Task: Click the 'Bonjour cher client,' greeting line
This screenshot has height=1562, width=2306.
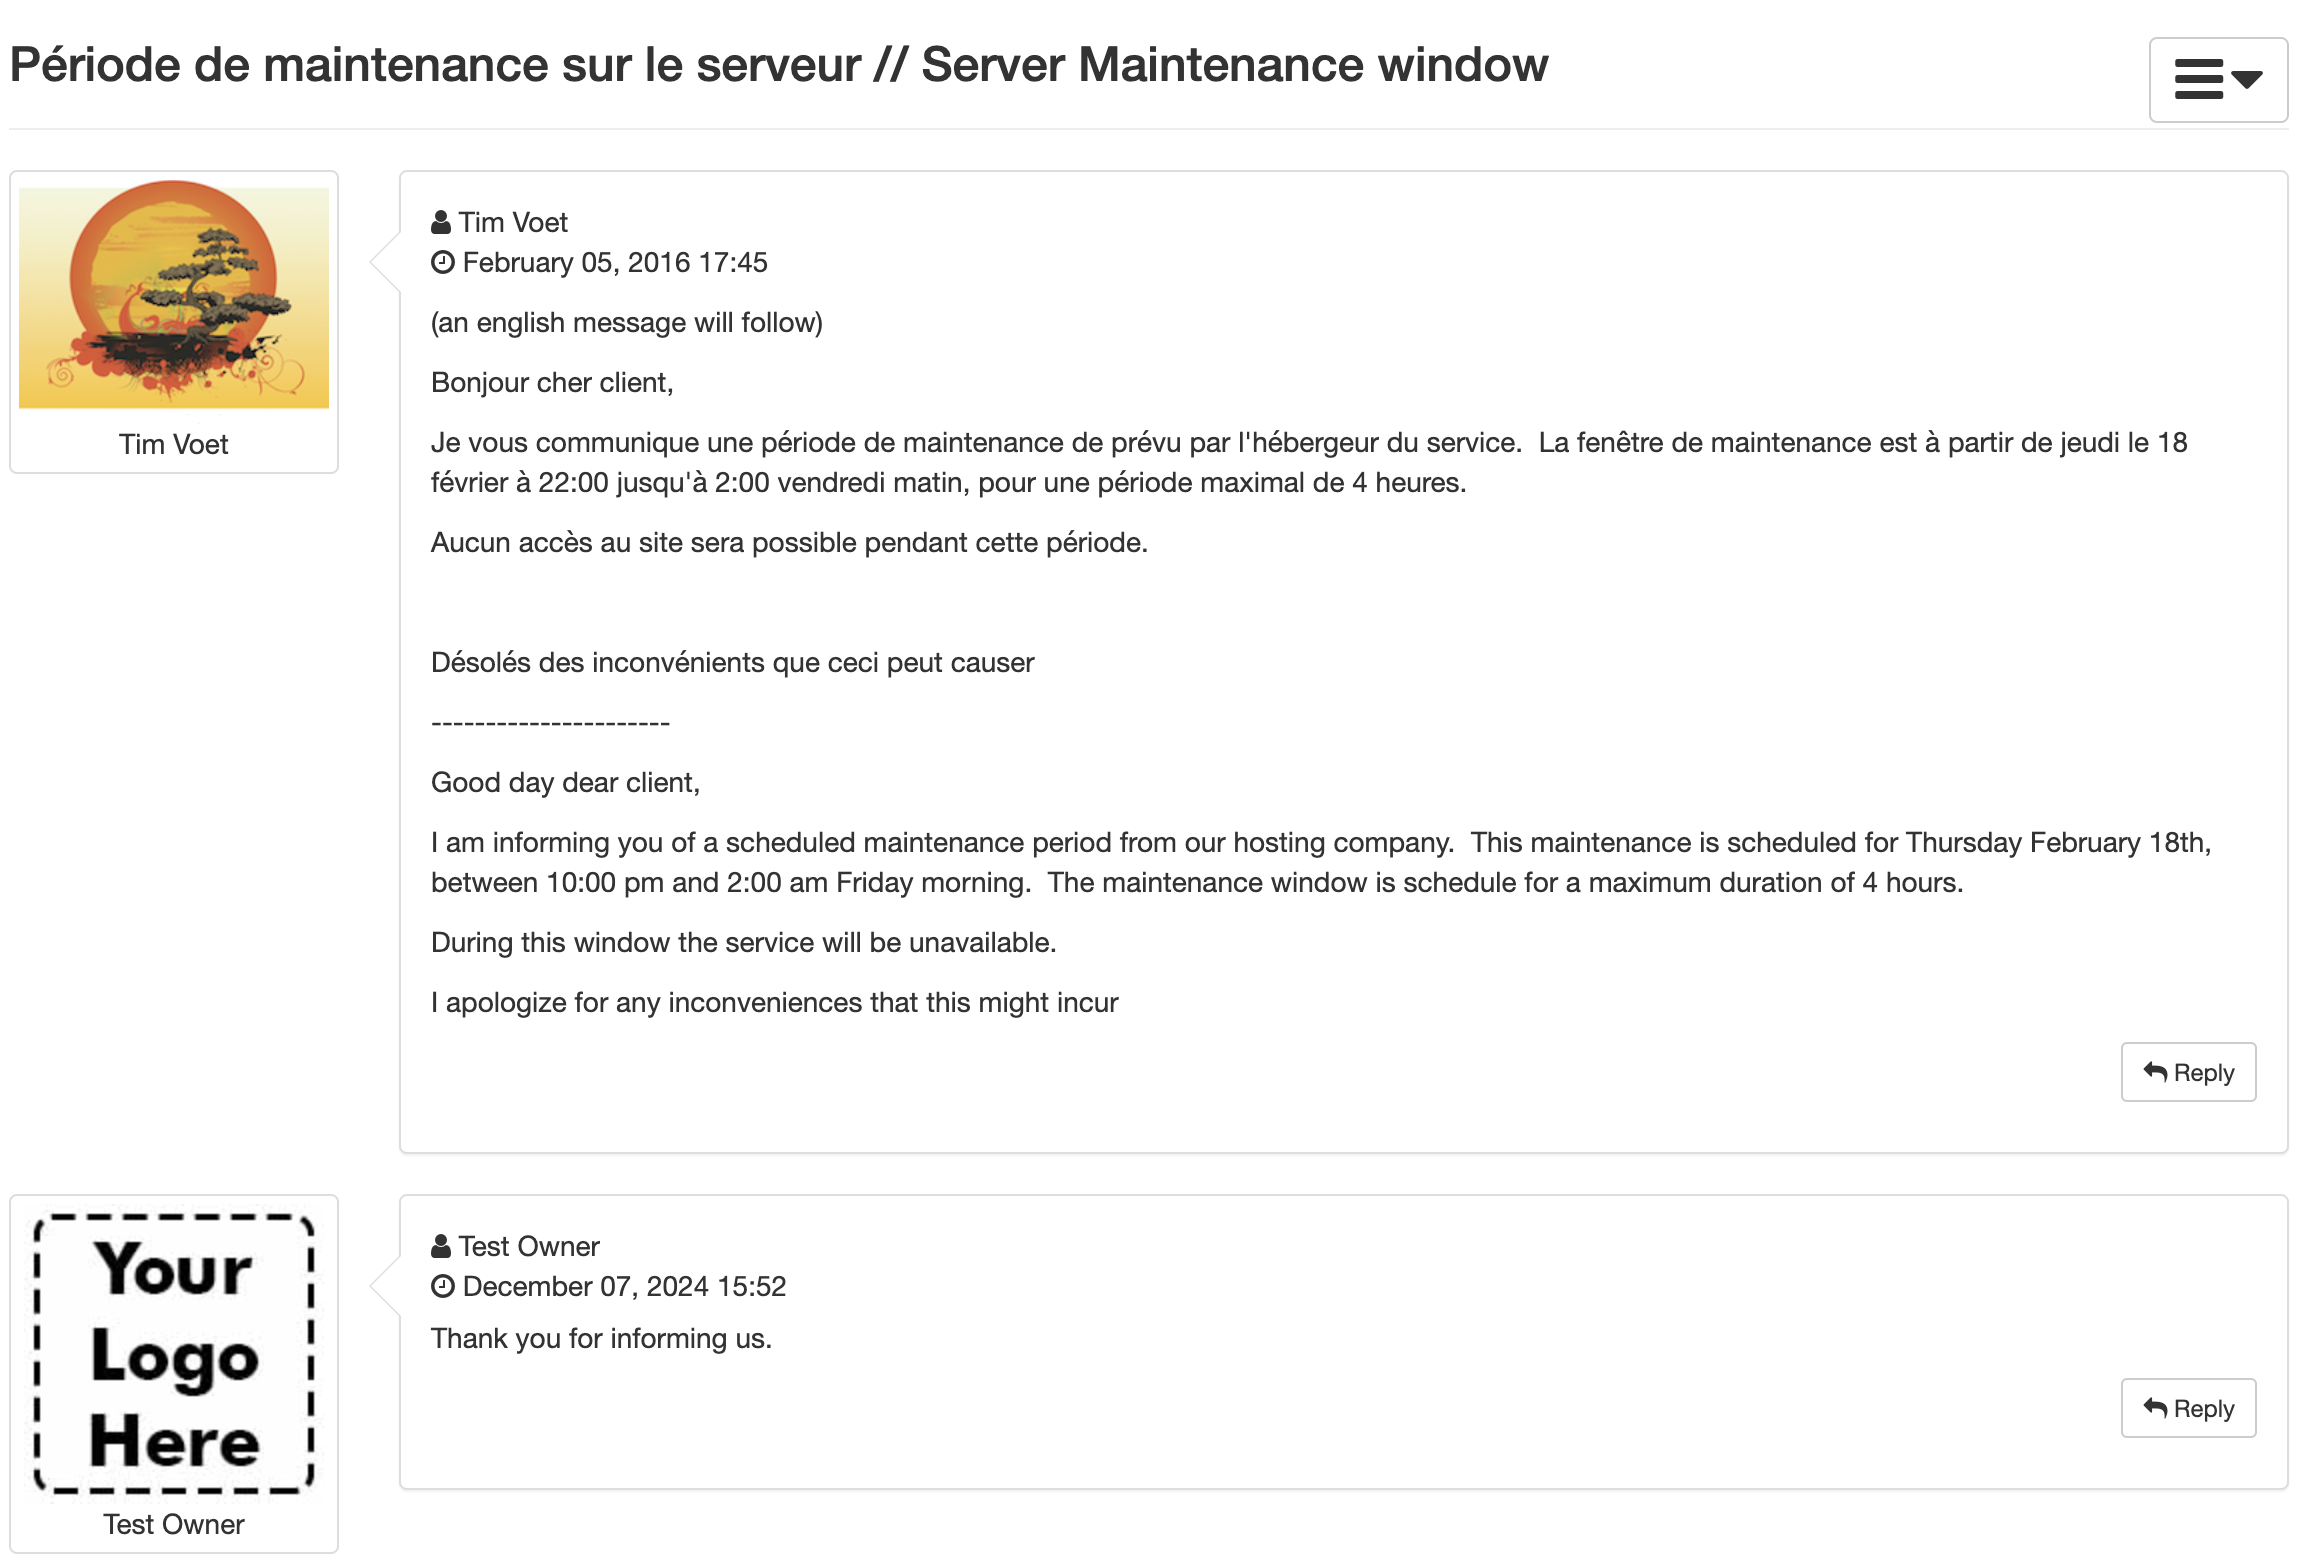Action: 552,383
